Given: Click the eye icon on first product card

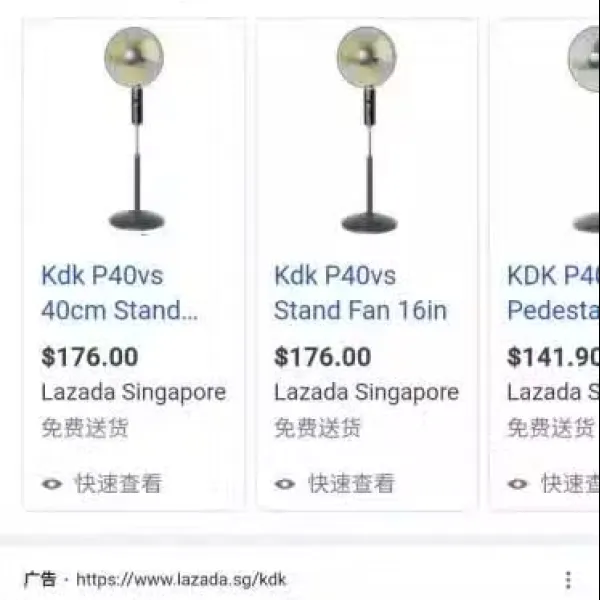Looking at the screenshot, I should click(x=52, y=484).
